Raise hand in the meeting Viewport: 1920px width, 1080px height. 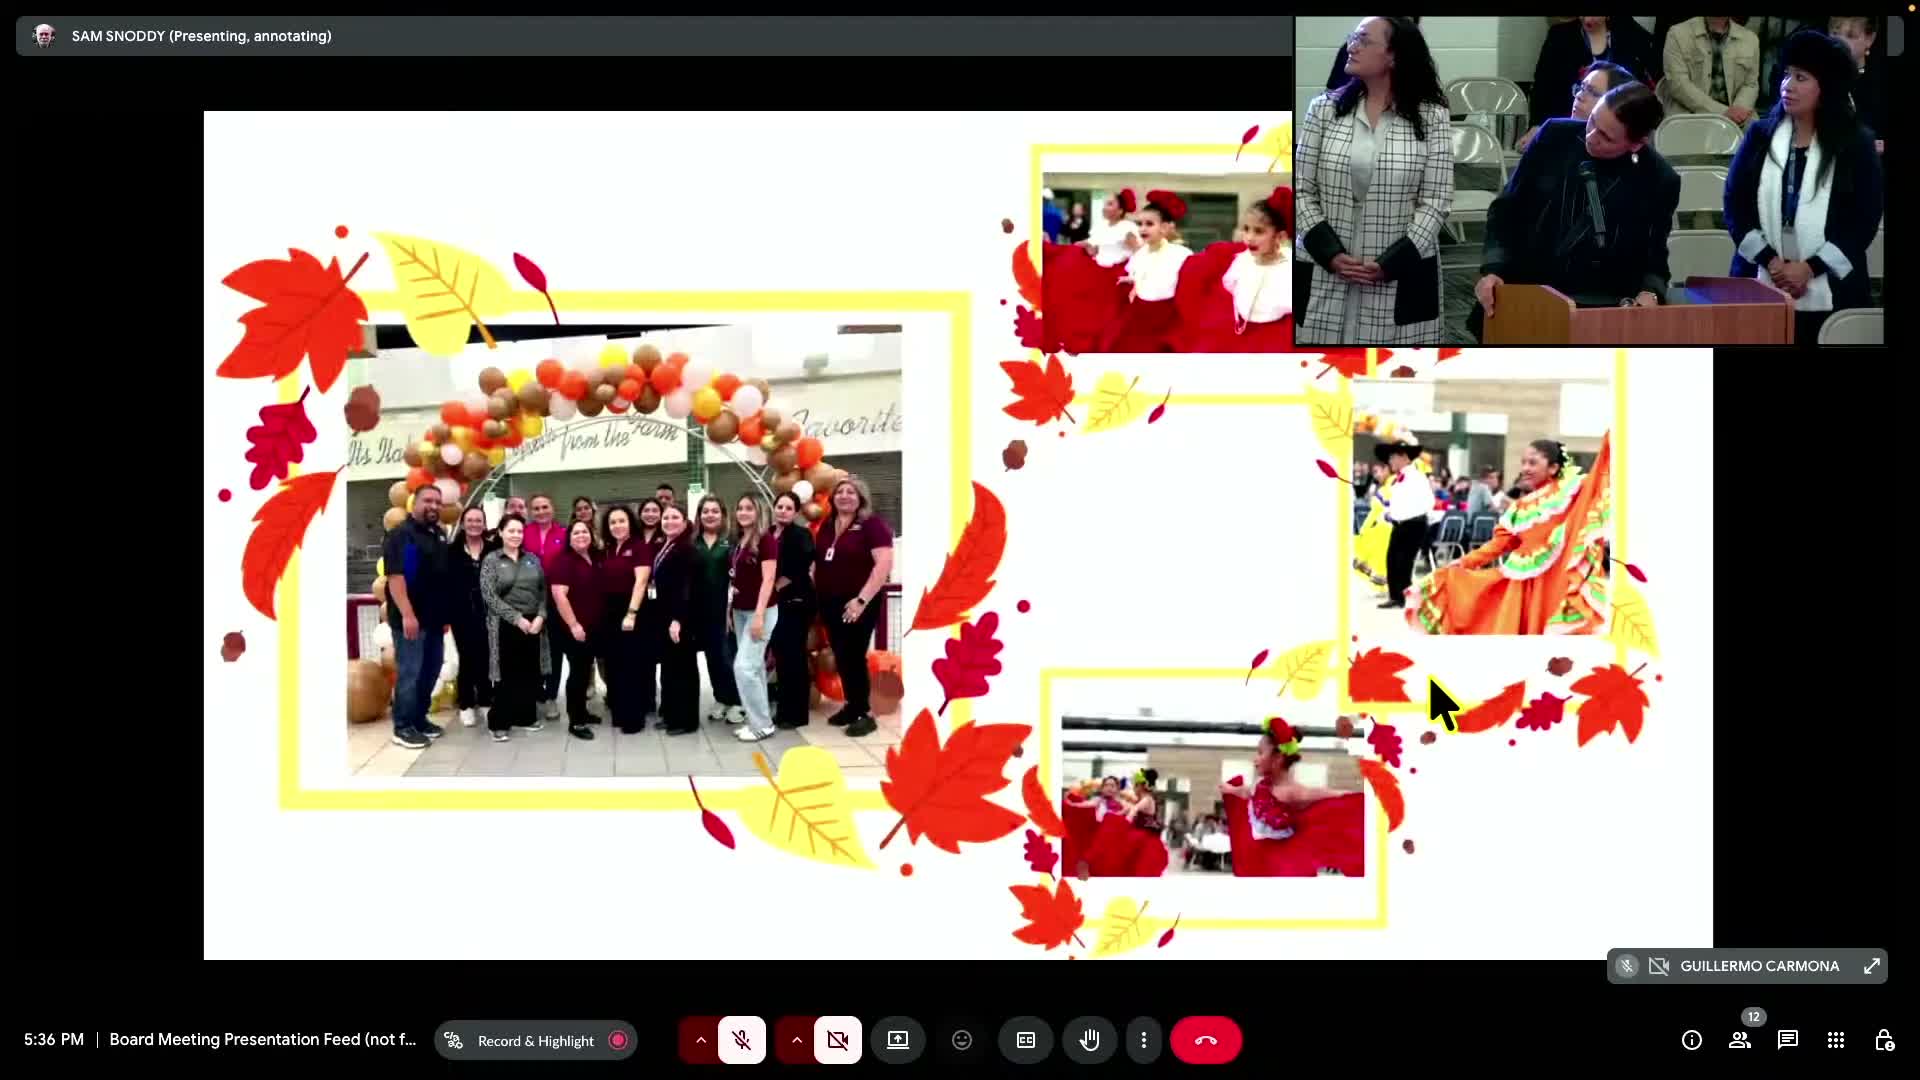coord(1090,1040)
